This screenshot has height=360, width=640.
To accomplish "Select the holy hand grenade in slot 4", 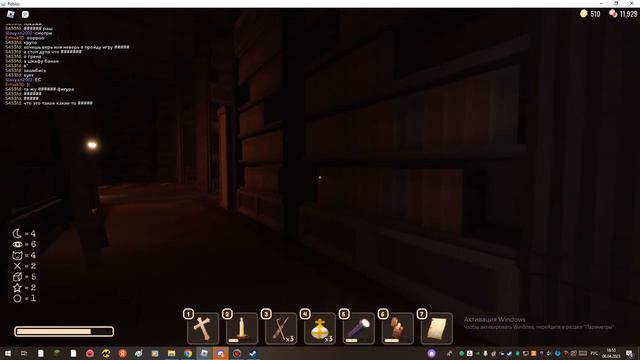I will click(x=320, y=329).
